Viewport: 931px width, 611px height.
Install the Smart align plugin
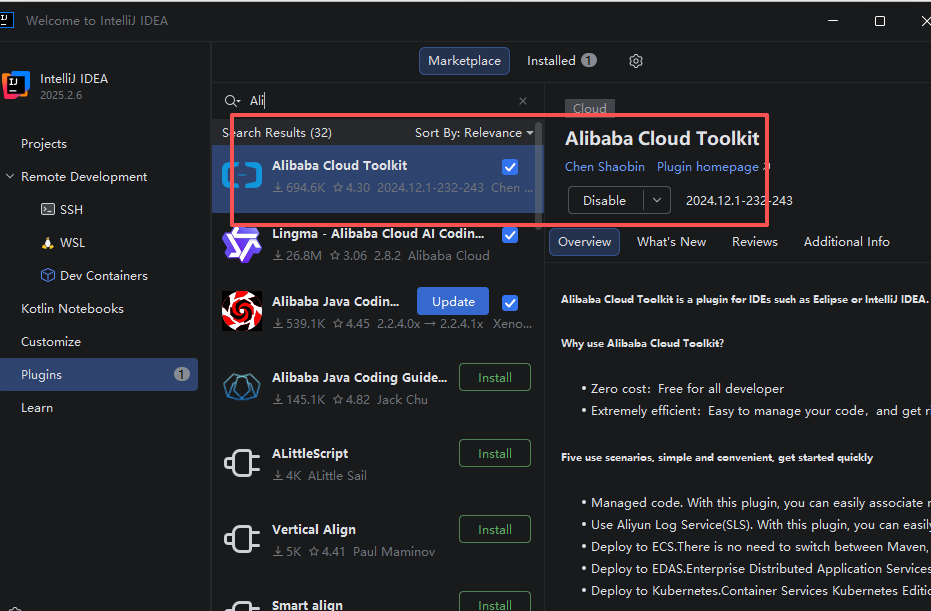[495, 602]
